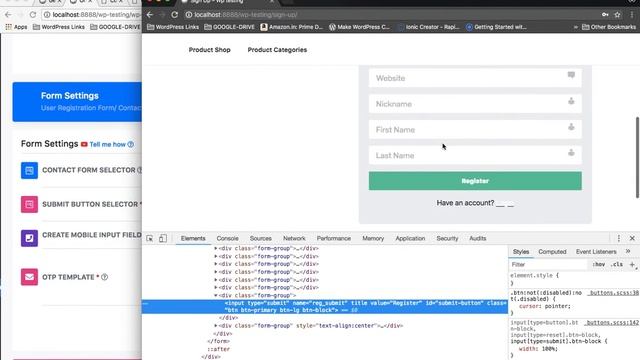640x360 pixels.
Task: Click front browser address bar URL
Action: click(x=245, y=15)
